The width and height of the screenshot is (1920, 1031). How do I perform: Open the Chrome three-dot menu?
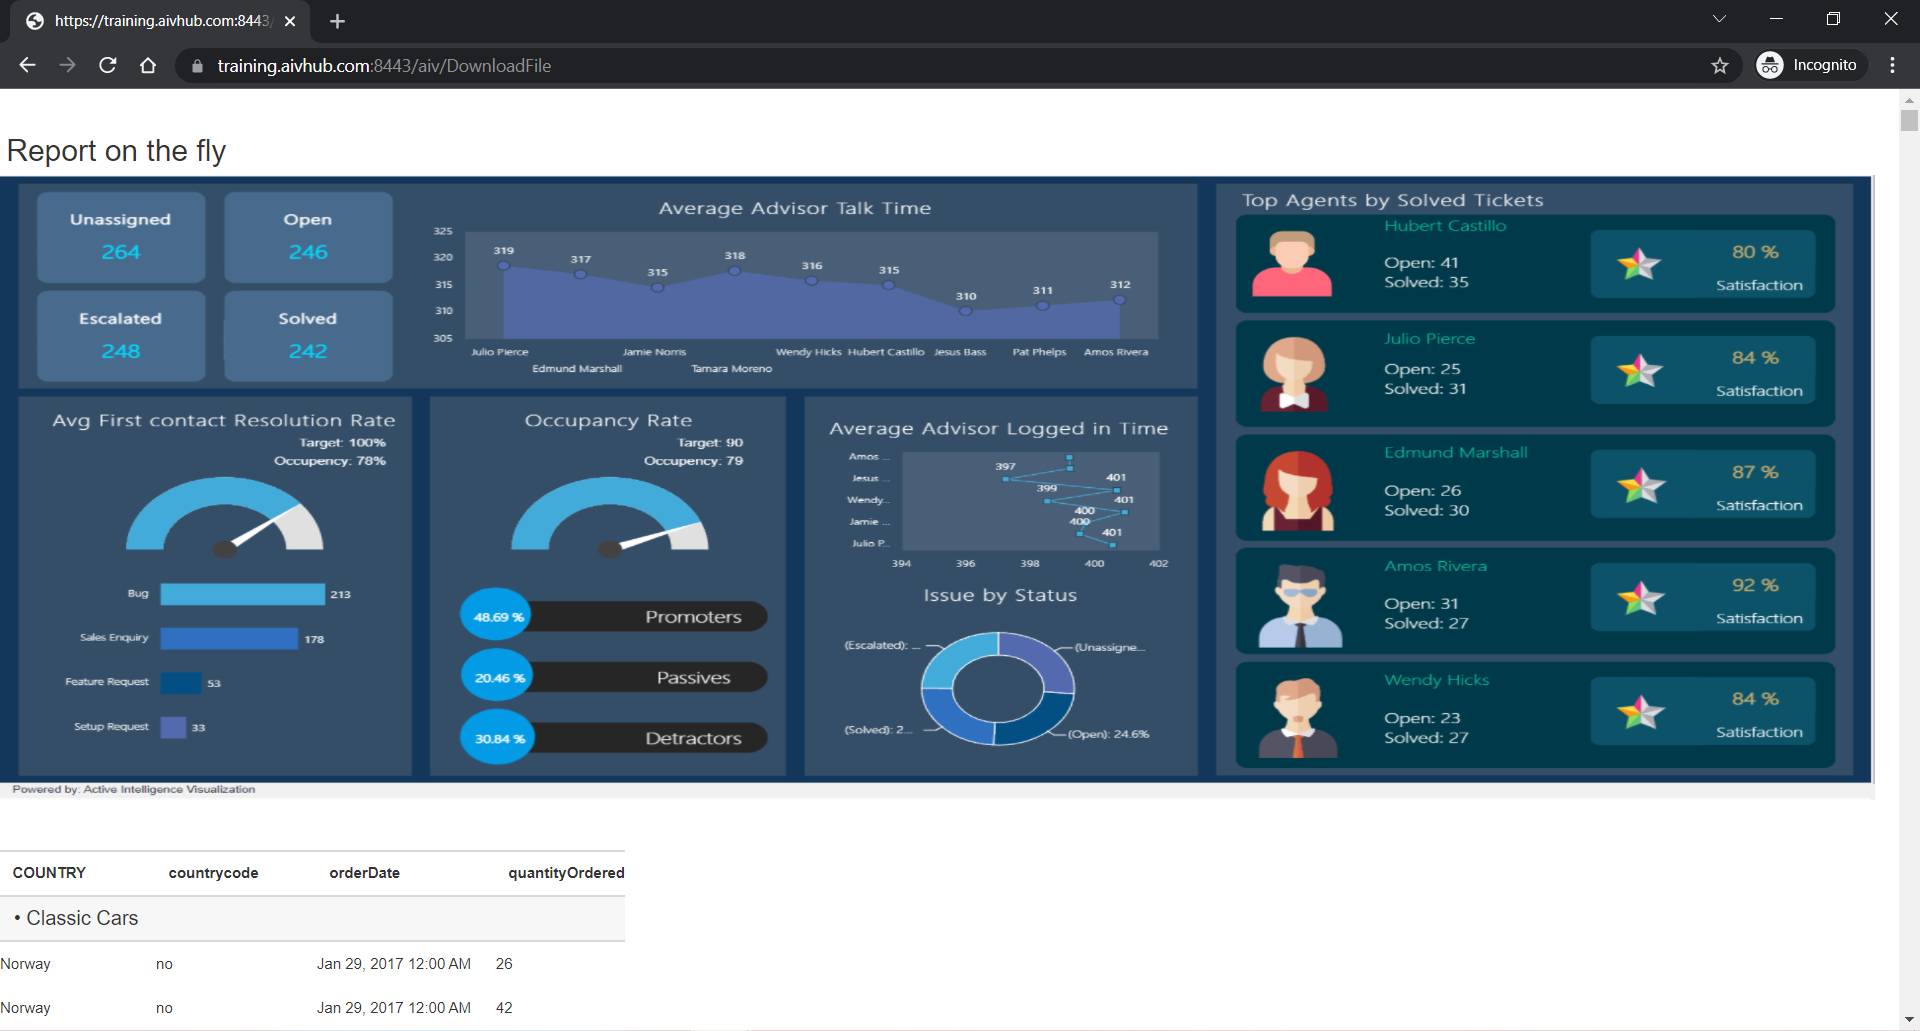coord(1892,65)
